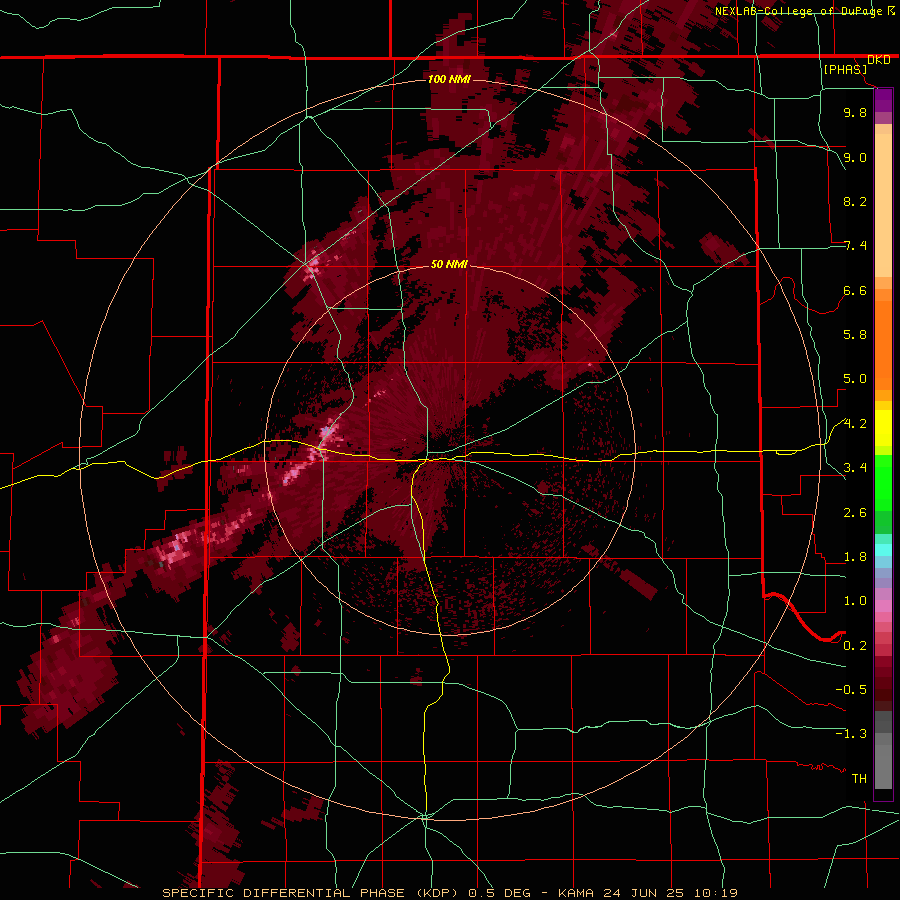Screen dimensions: 900x900
Task: Click the 7.4 value on the scale
Action: point(855,246)
